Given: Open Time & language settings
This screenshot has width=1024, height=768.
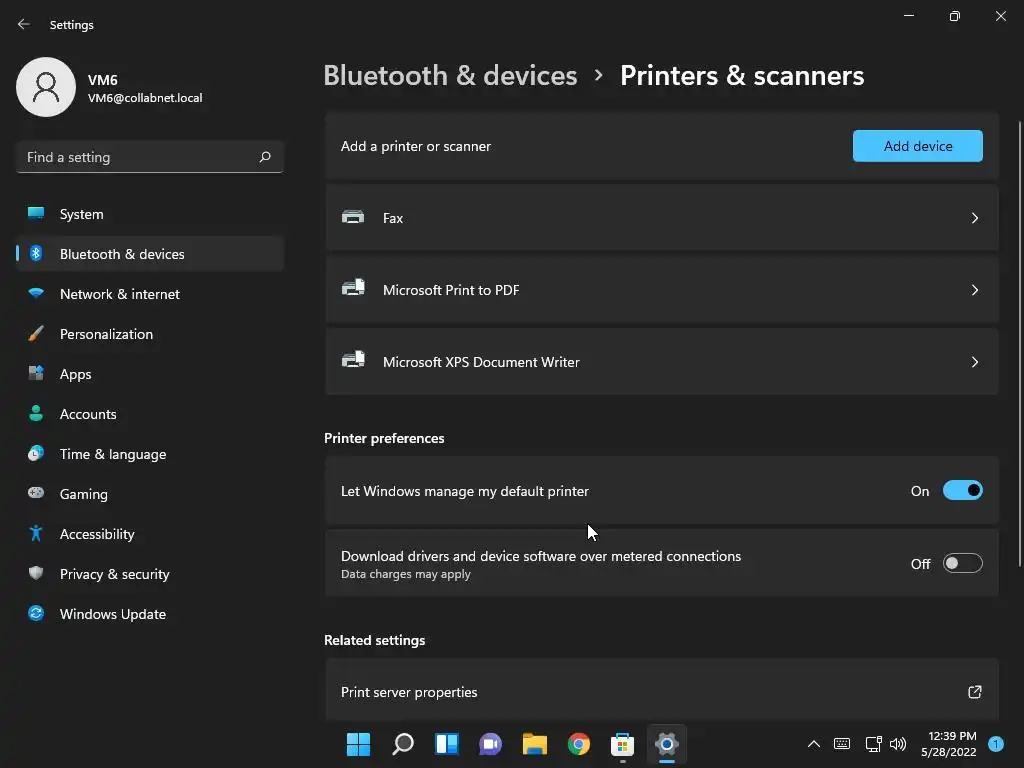Looking at the screenshot, I should coord(150,454).
